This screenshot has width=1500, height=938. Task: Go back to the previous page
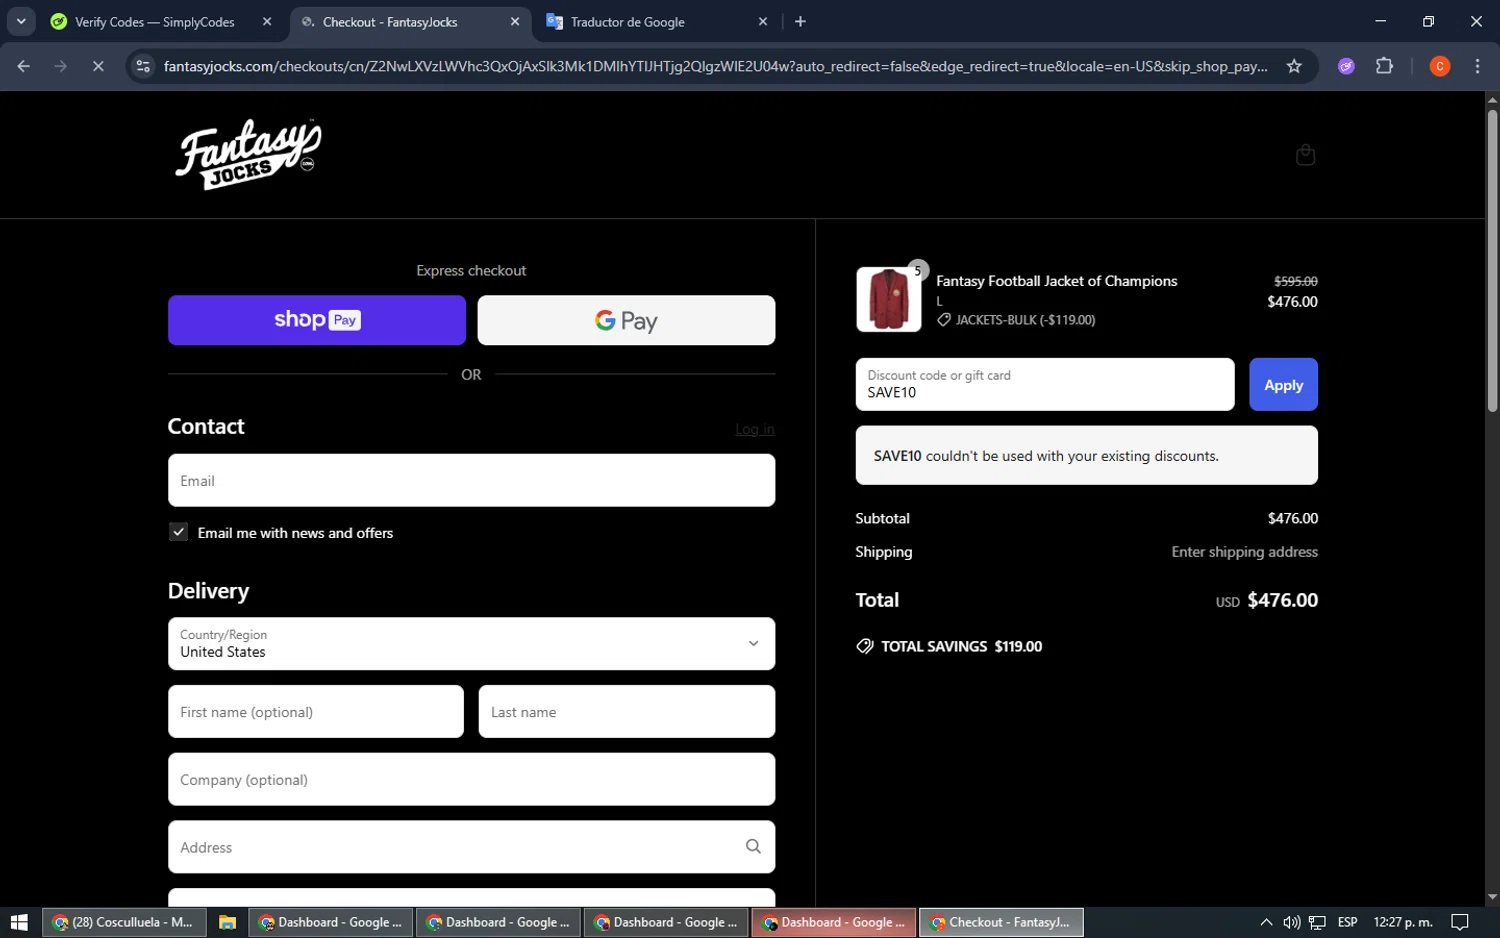[24, 66]
